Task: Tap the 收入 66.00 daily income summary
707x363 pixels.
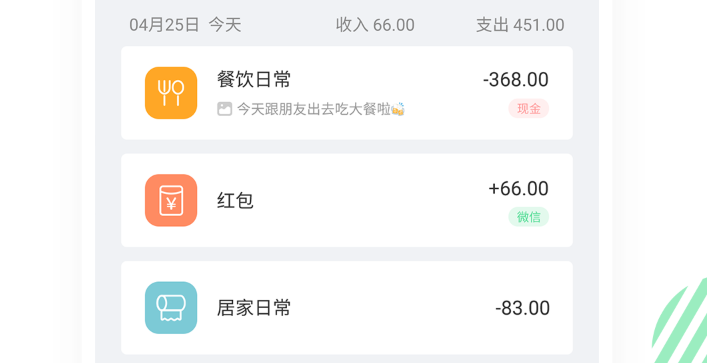Action: [x=375, y=25]
